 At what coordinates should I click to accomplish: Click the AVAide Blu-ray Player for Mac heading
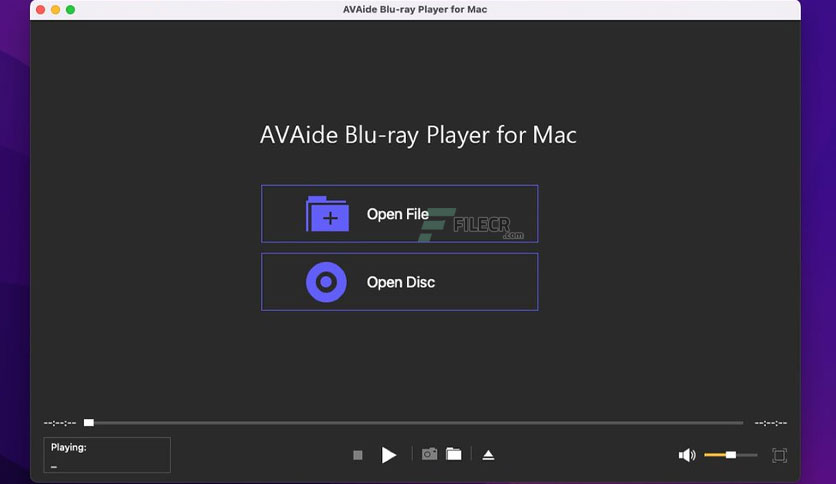click(x=418, y=135)
